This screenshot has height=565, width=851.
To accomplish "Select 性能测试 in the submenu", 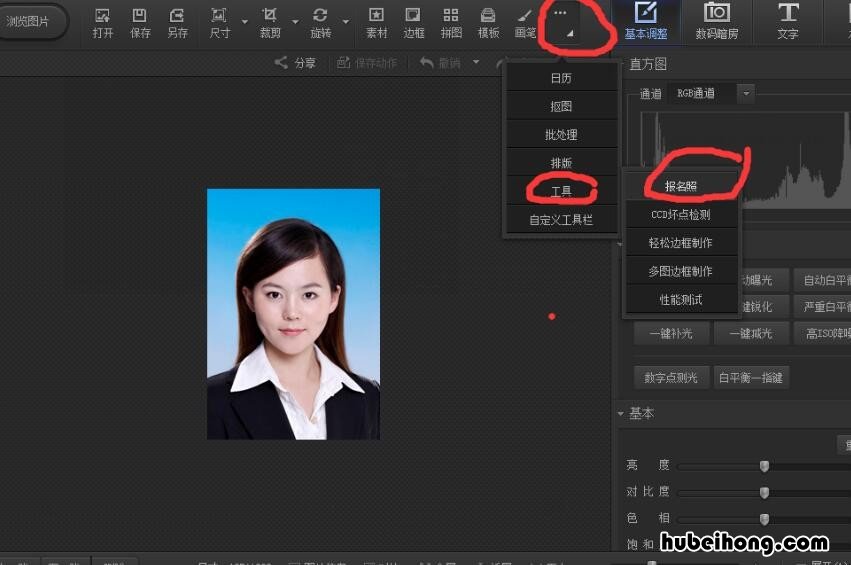I will coord(681,300).
